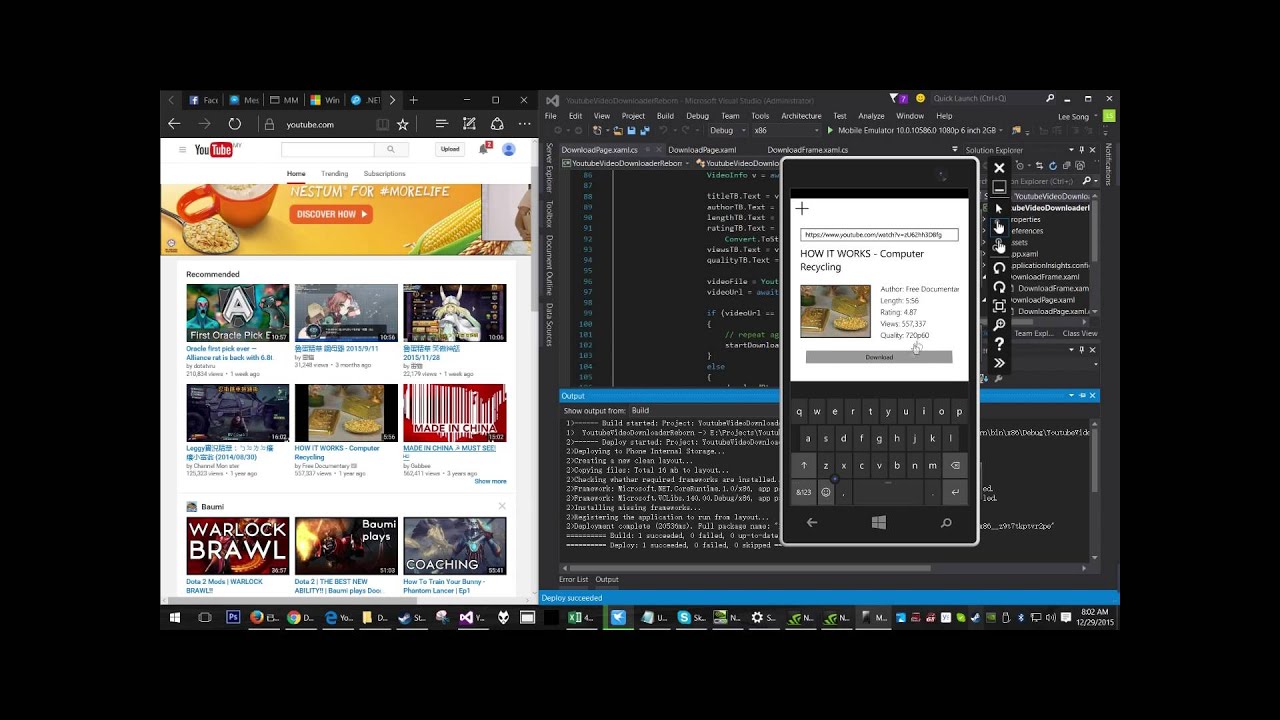
Task: Click Show more under Recommended
Action: coord(490,481)
